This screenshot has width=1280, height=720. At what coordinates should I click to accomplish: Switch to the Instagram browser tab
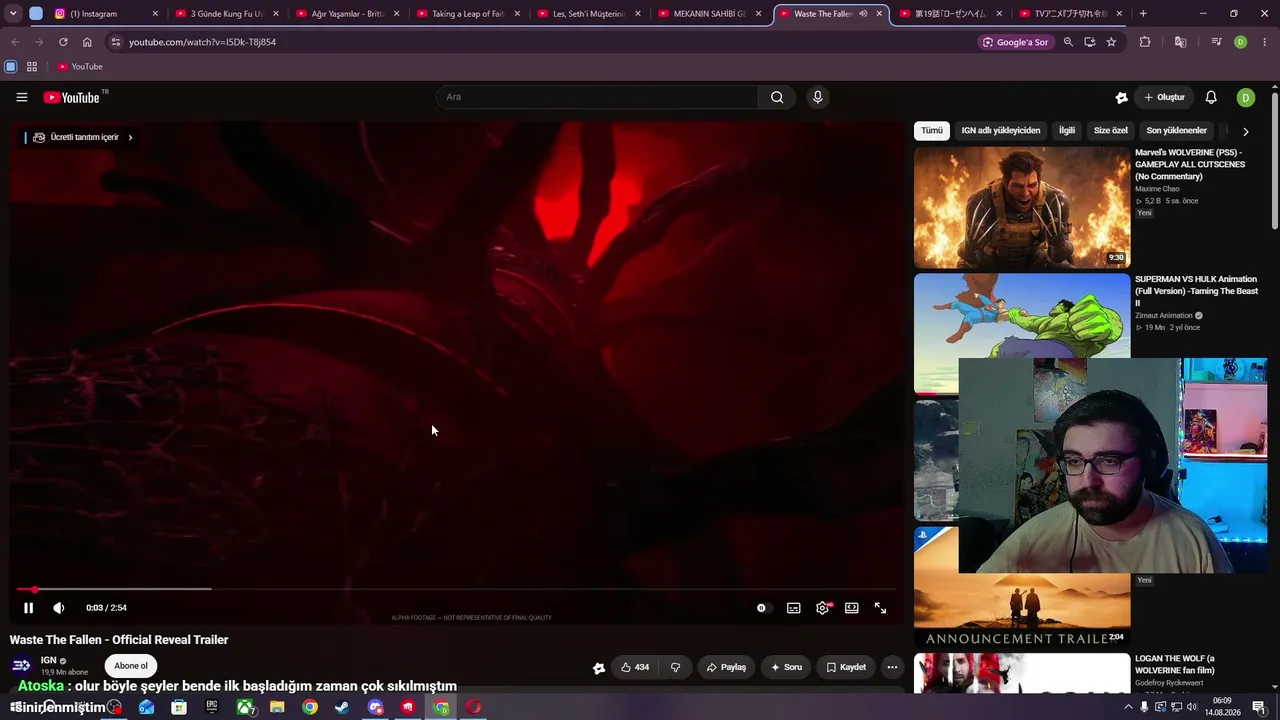coord(108,14)
